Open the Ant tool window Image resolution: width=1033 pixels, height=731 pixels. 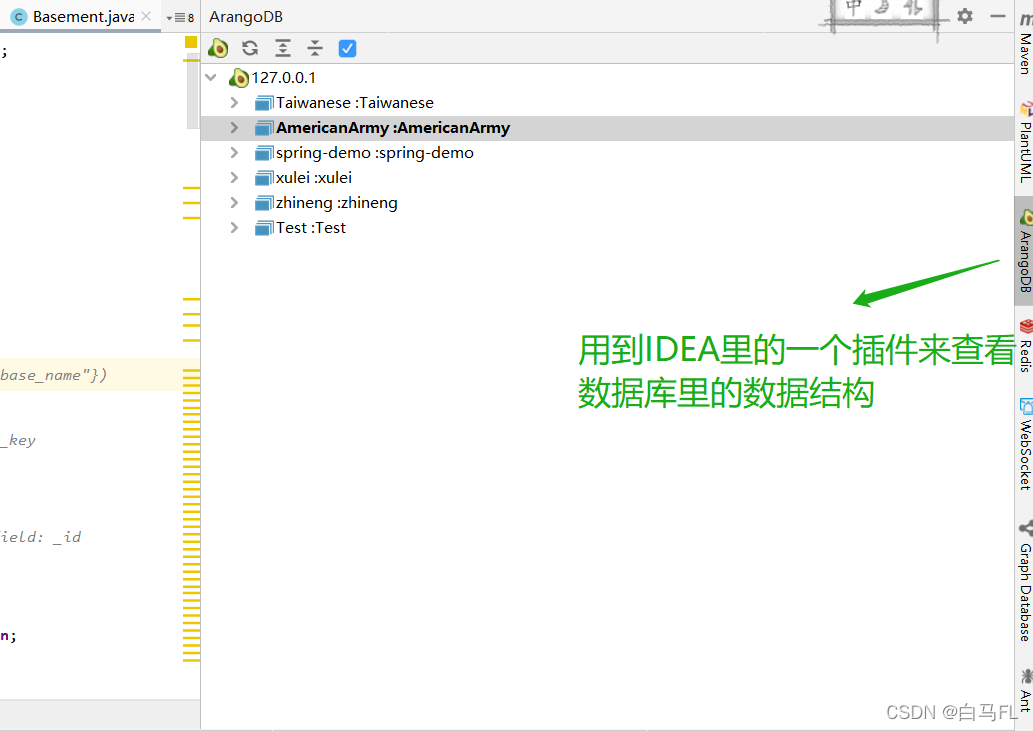[1024, 690]
